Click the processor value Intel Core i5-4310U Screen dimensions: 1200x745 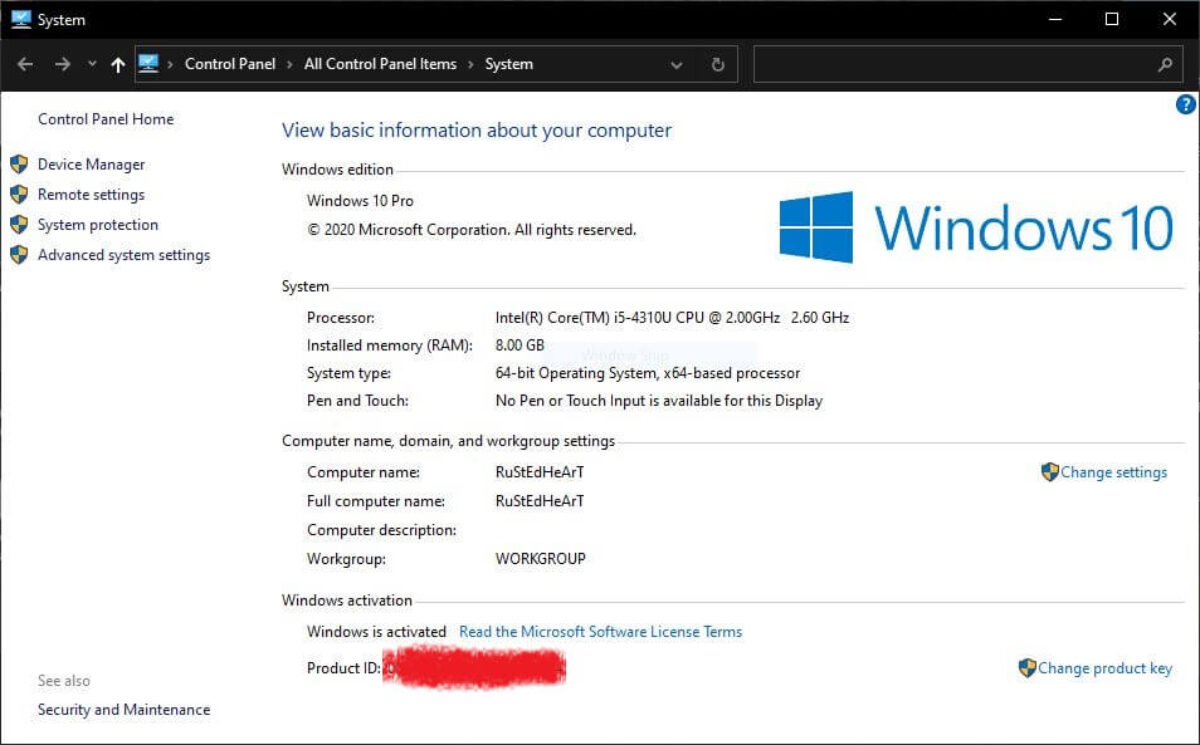672,317
